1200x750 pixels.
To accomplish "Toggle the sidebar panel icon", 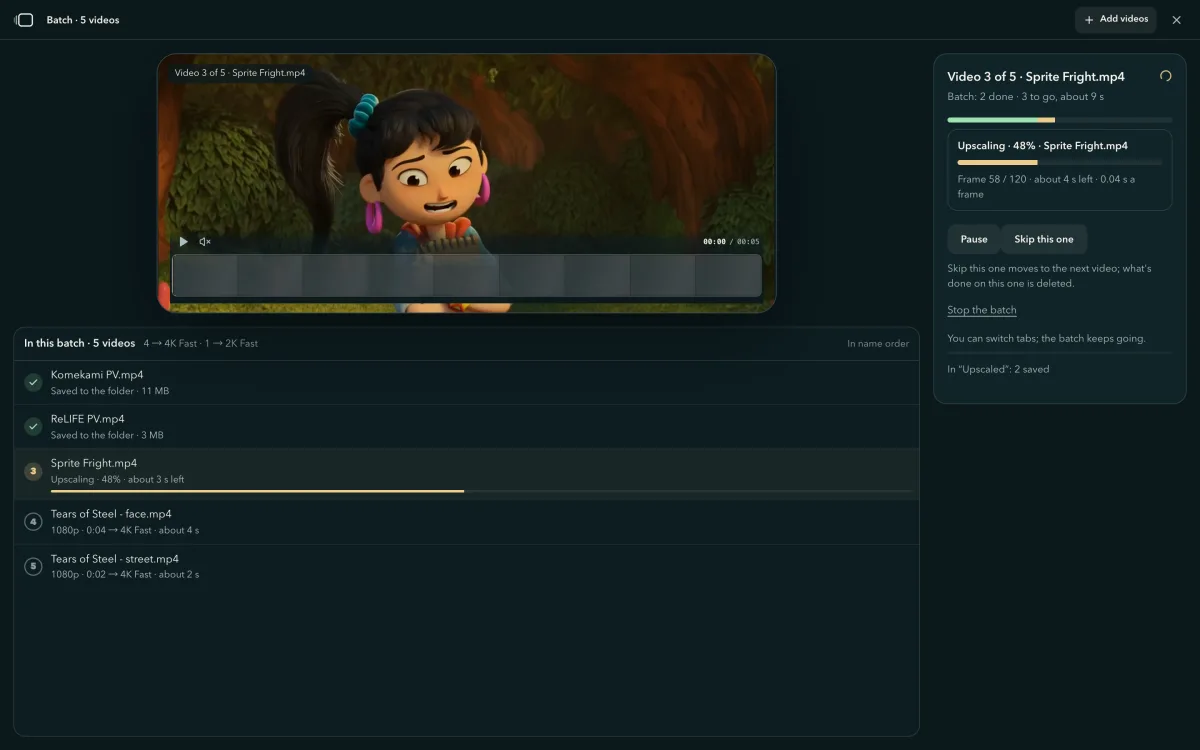I will coord(24,20).
